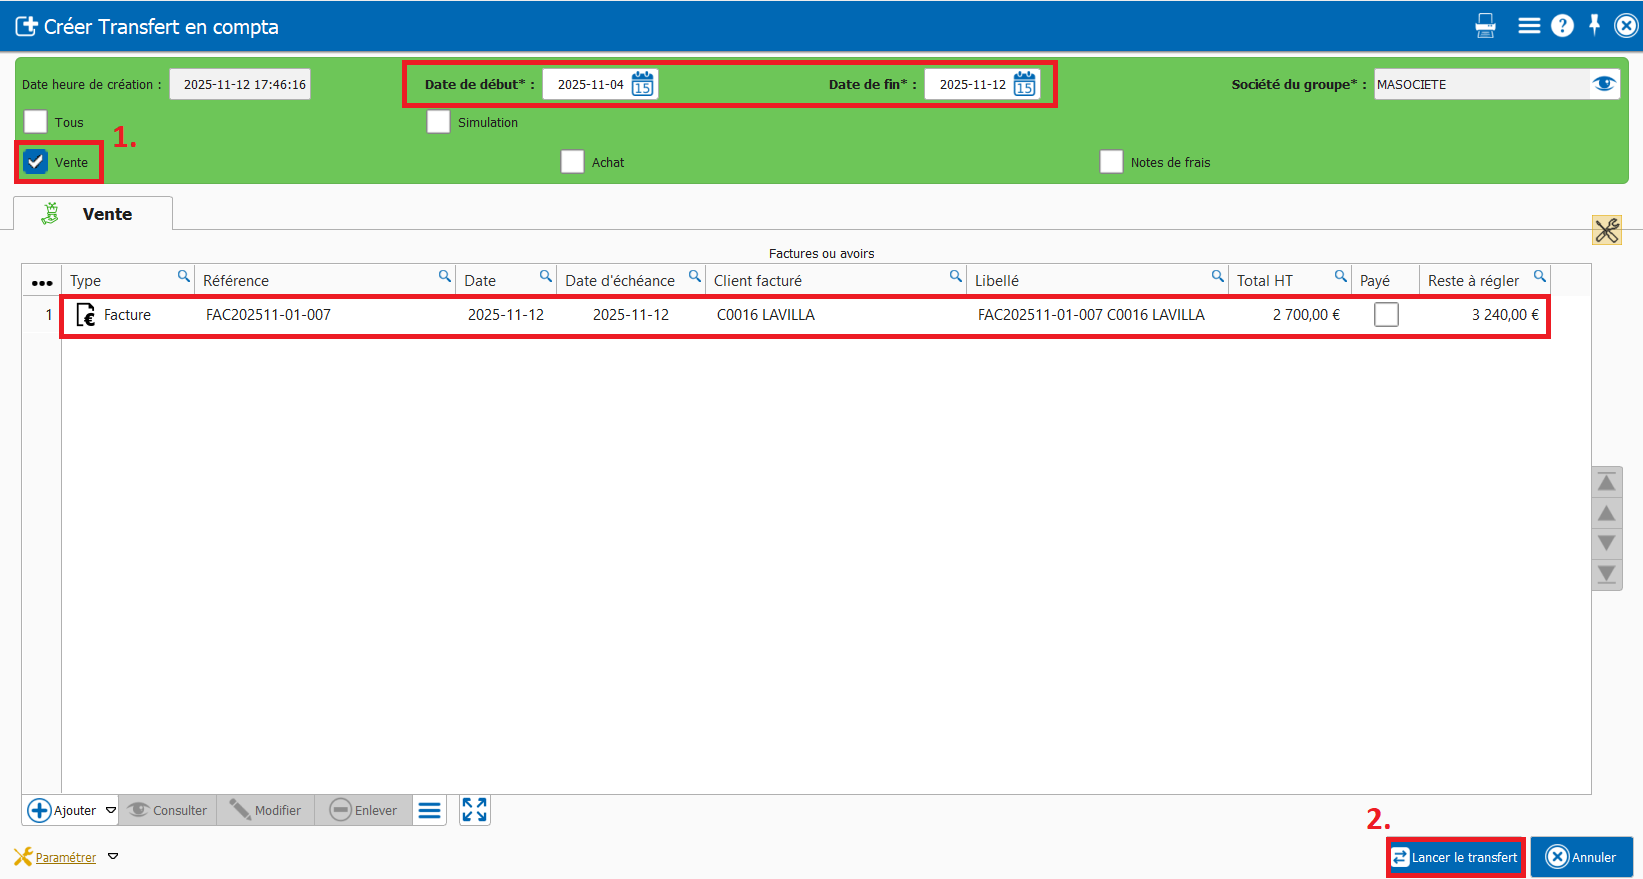The height and width of the screenshot is (879, 1643).
Task: Enable the Simulation checkbox
Action: pos(438,122)
